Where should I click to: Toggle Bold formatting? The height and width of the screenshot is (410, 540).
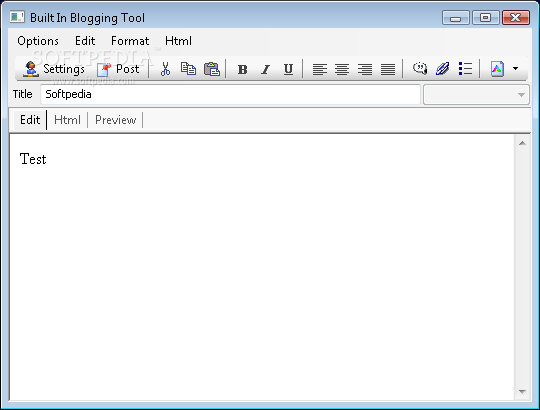(x=242, y=69)
